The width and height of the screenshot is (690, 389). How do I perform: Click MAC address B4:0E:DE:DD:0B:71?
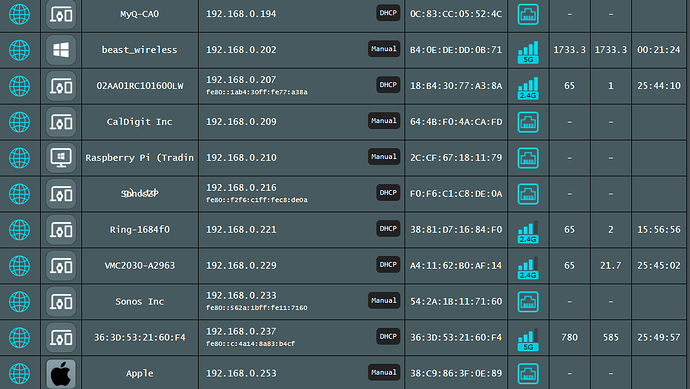[x=456, y=50]
